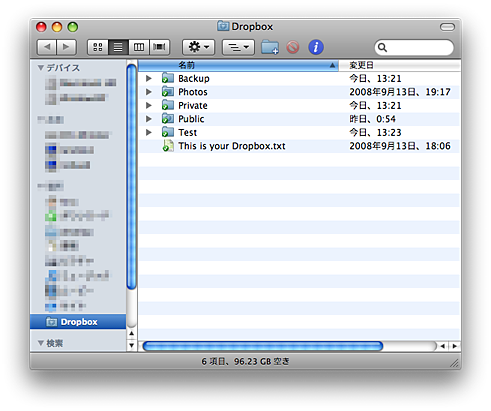Close the Dropbox window with red button
491x411 pixels.
[41, 27]
